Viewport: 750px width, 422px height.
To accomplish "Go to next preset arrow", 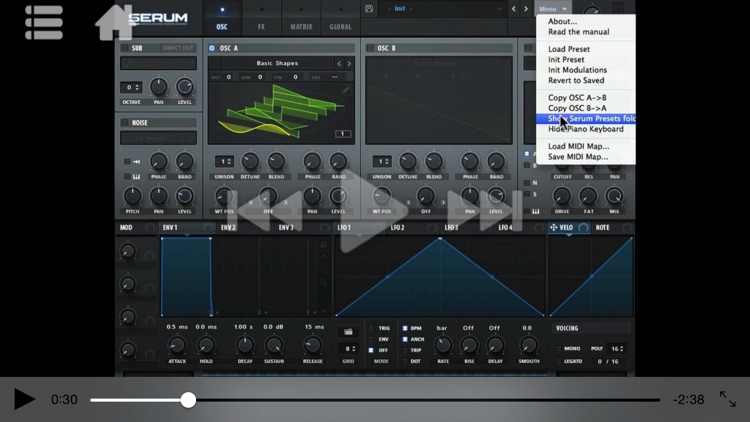I will tap(526, 9).
